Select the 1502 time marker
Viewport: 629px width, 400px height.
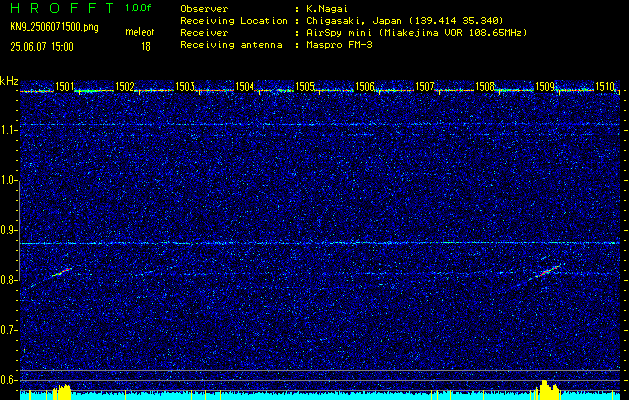click(x=125, y=86)
